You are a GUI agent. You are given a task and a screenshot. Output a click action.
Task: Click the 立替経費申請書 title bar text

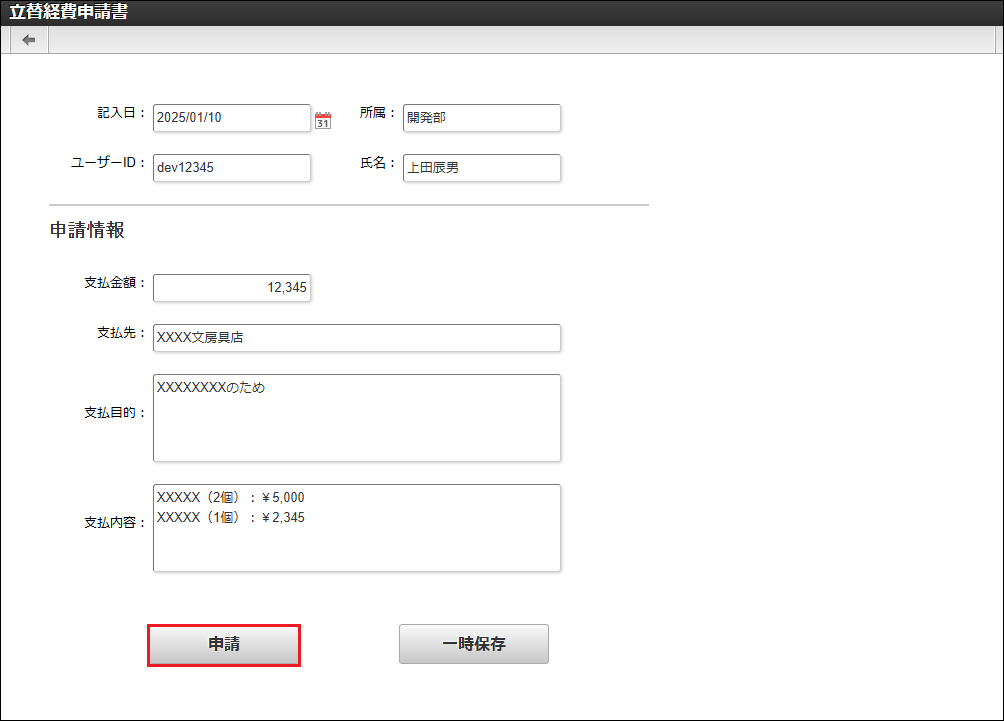coord(68,13)
